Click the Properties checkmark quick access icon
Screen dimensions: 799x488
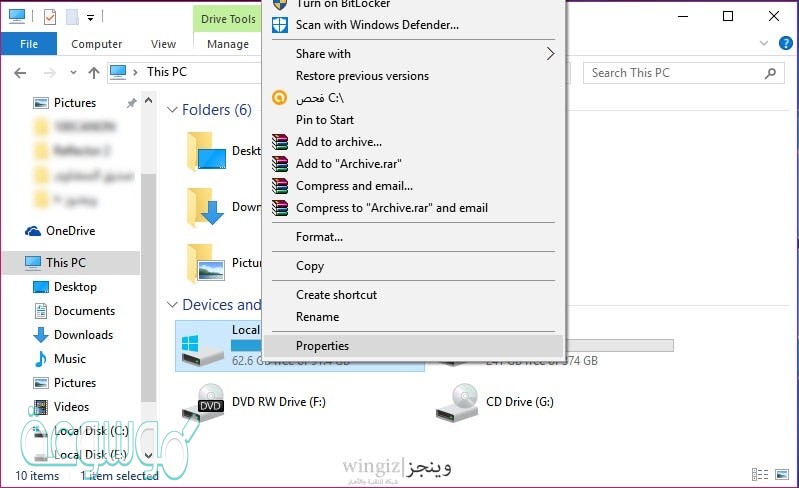coord(50,17)
